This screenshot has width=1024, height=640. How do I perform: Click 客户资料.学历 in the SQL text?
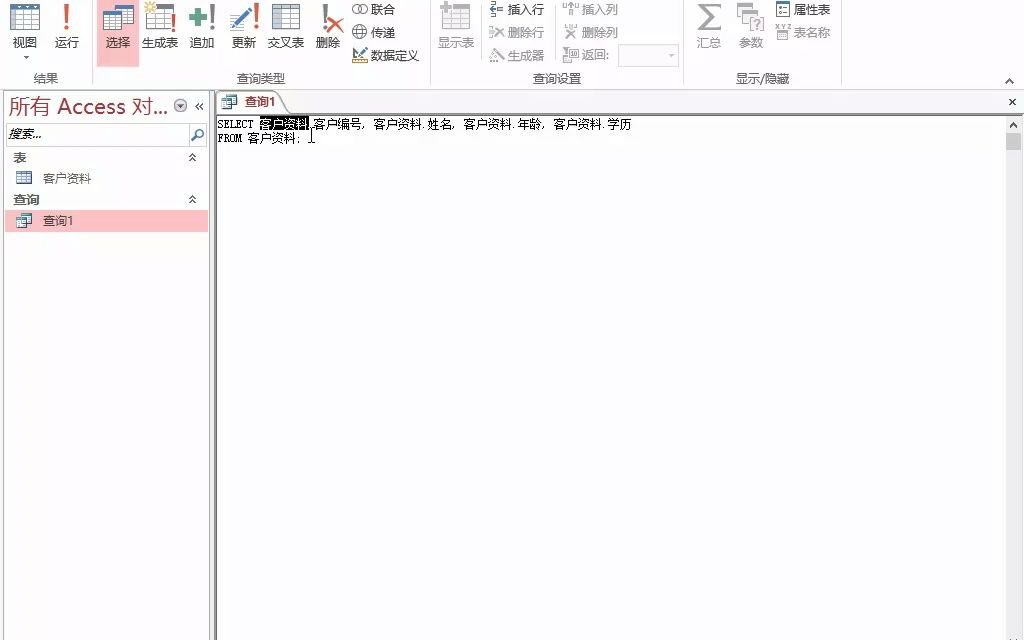coord(592,124)
